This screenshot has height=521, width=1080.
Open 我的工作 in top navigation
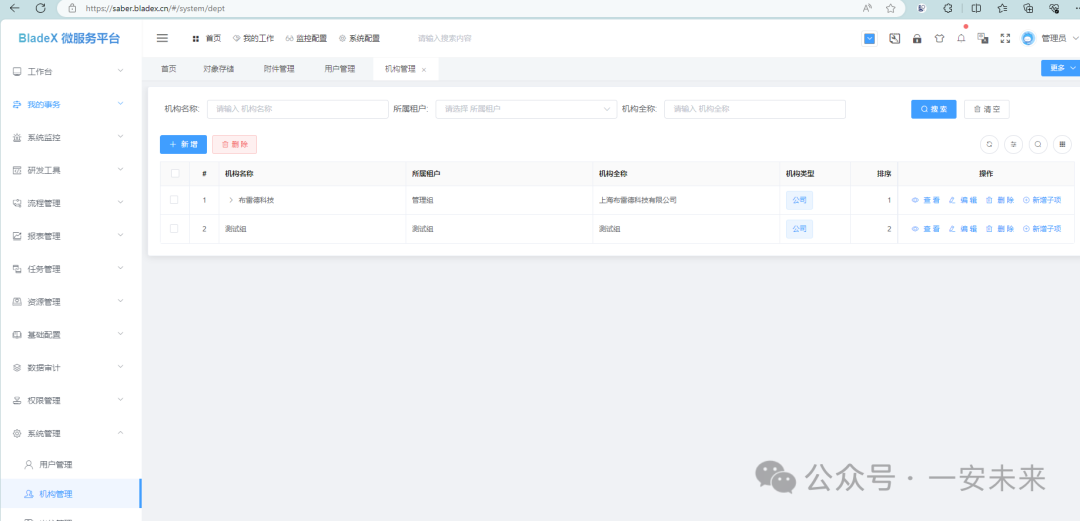pyautogui.click(x=253, y=39)
